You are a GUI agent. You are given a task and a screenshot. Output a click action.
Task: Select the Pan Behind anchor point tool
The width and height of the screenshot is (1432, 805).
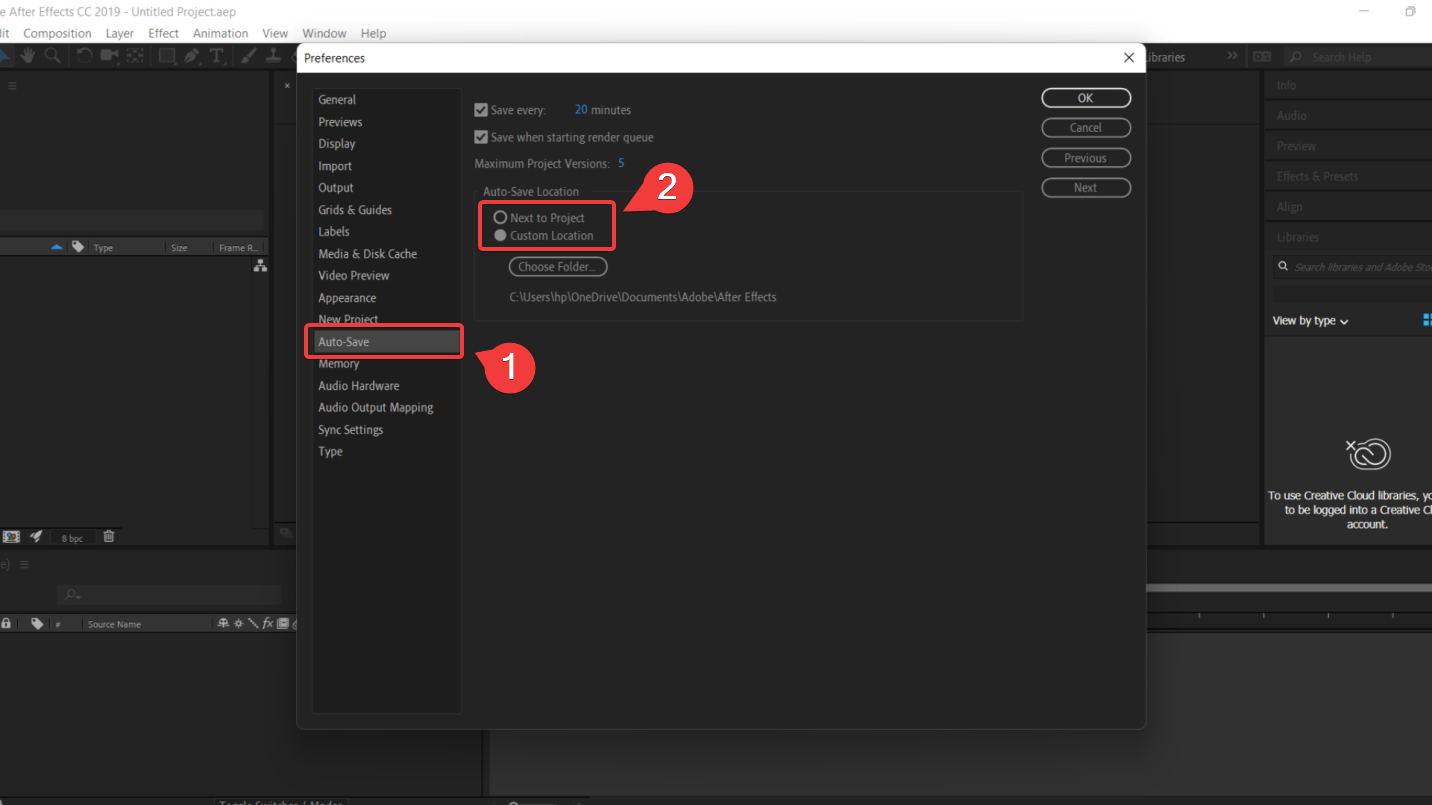(x=135, y=55)
